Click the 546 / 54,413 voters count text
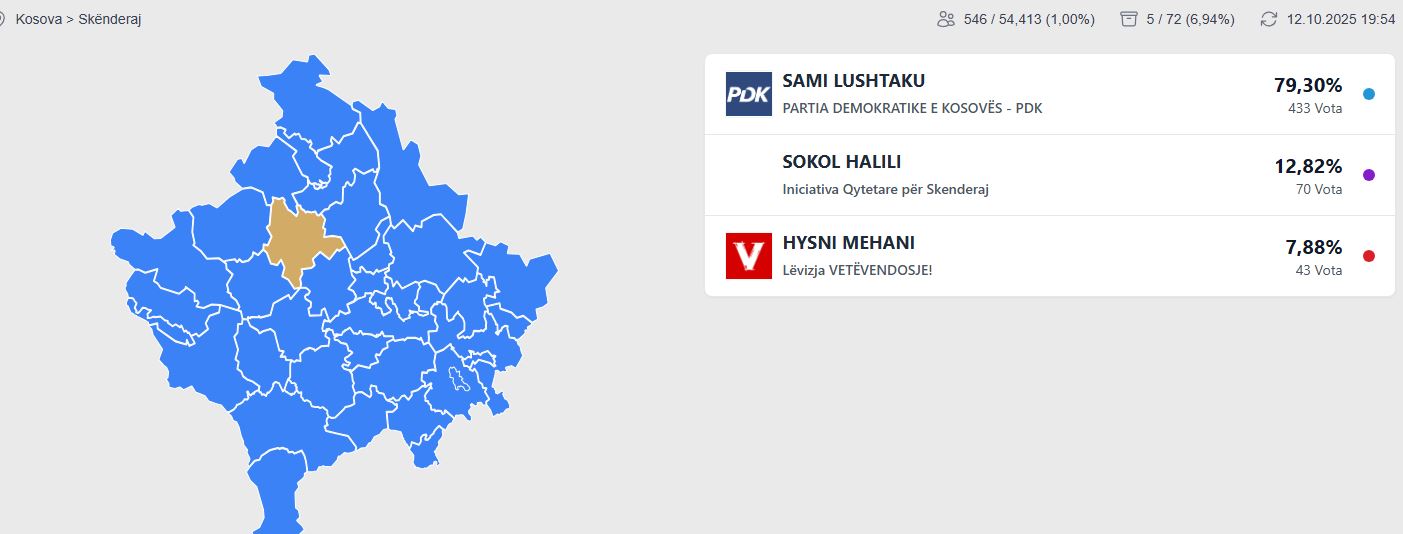Screen dimensions: 1403x534 pyautogui.click(x=1029, y=19)
